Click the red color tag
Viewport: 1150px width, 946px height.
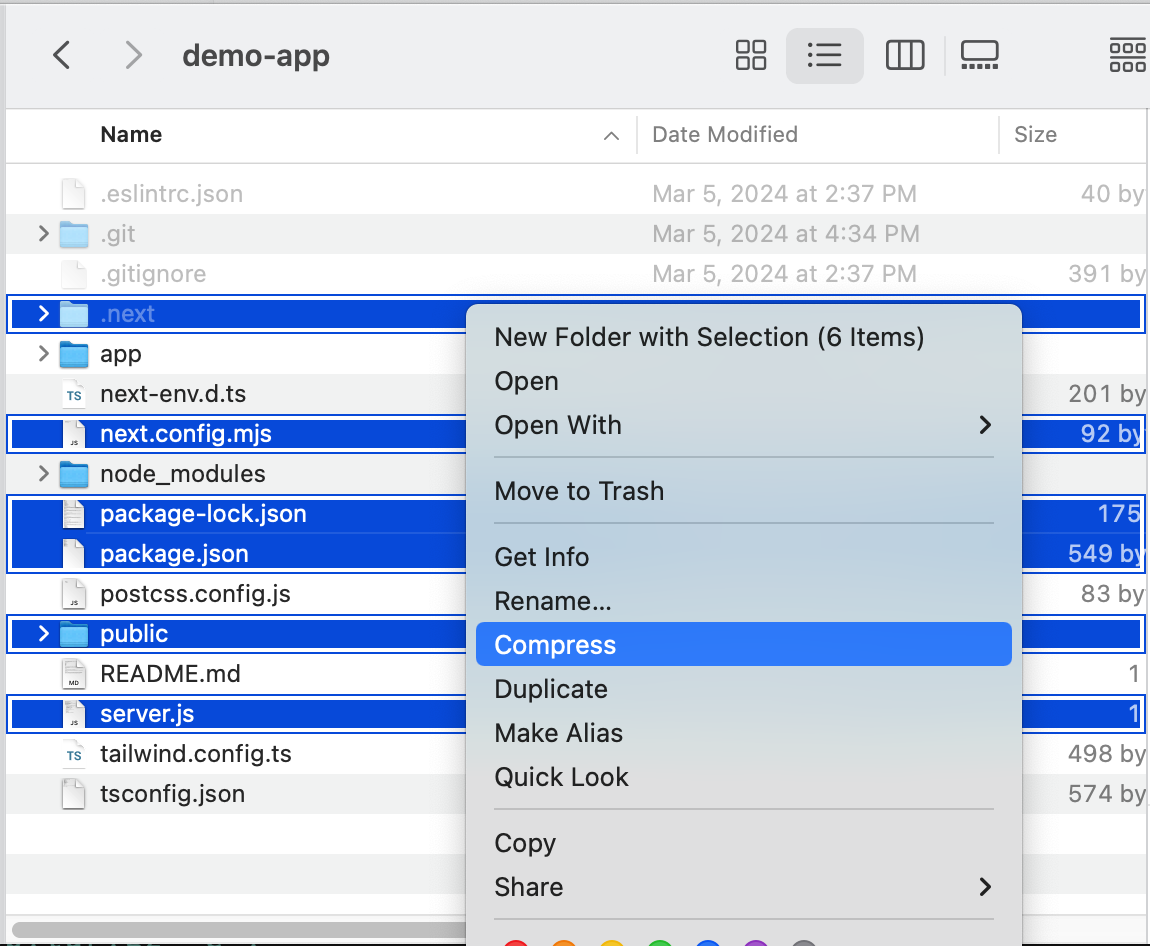tap(516, 943)
